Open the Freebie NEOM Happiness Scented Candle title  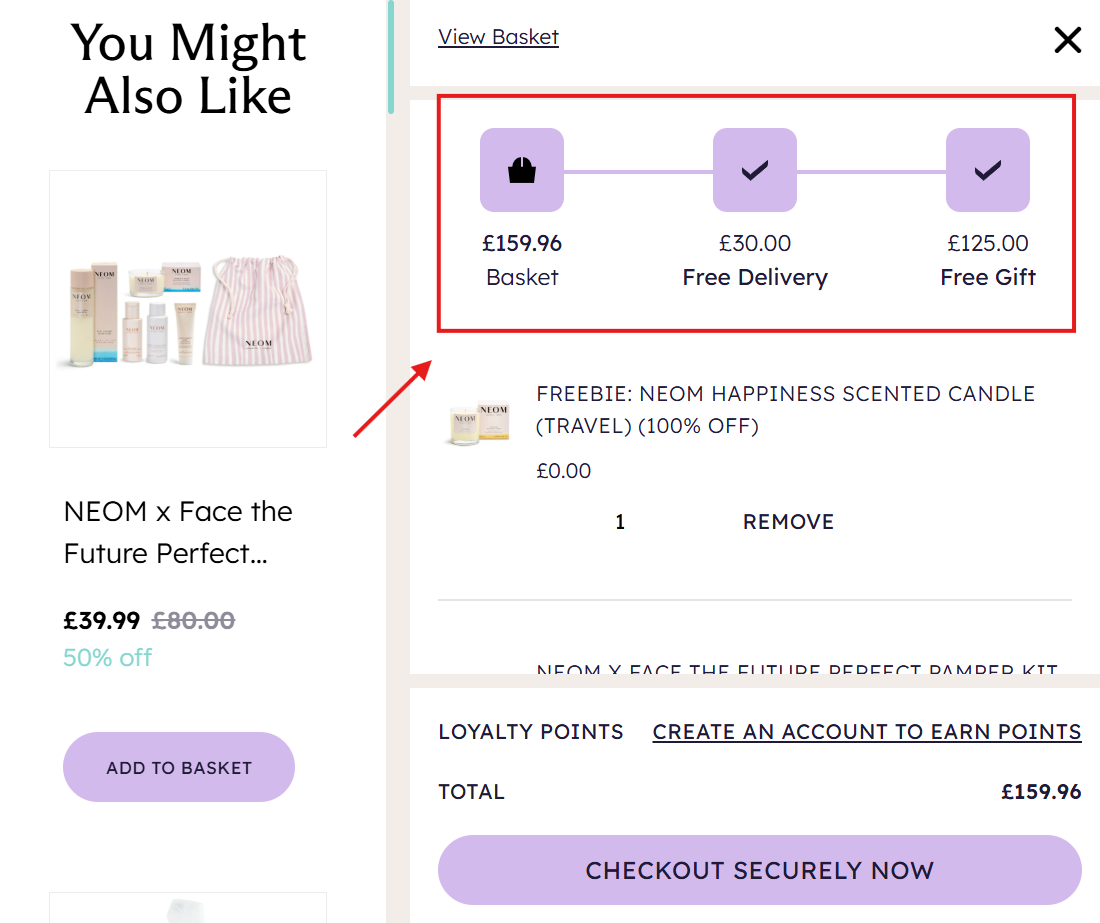(x=785, y=410)
